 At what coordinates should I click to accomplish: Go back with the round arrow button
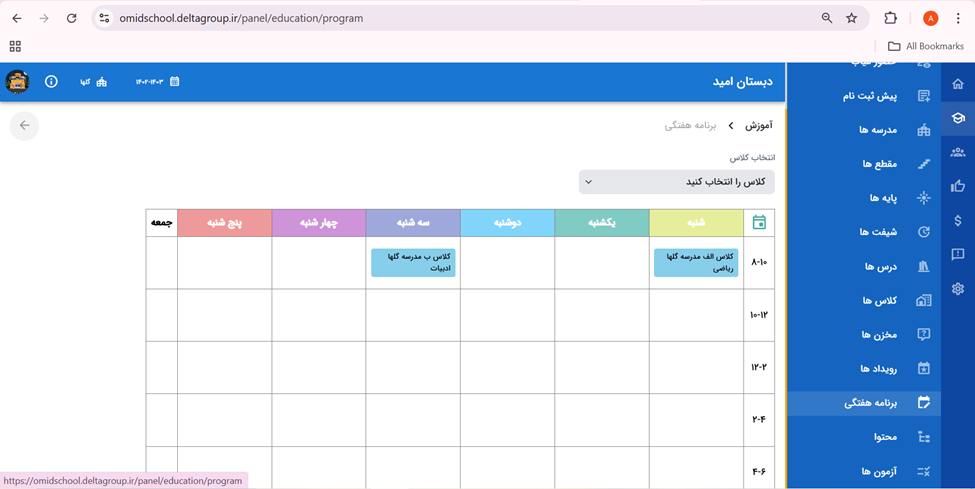point(24,126)
